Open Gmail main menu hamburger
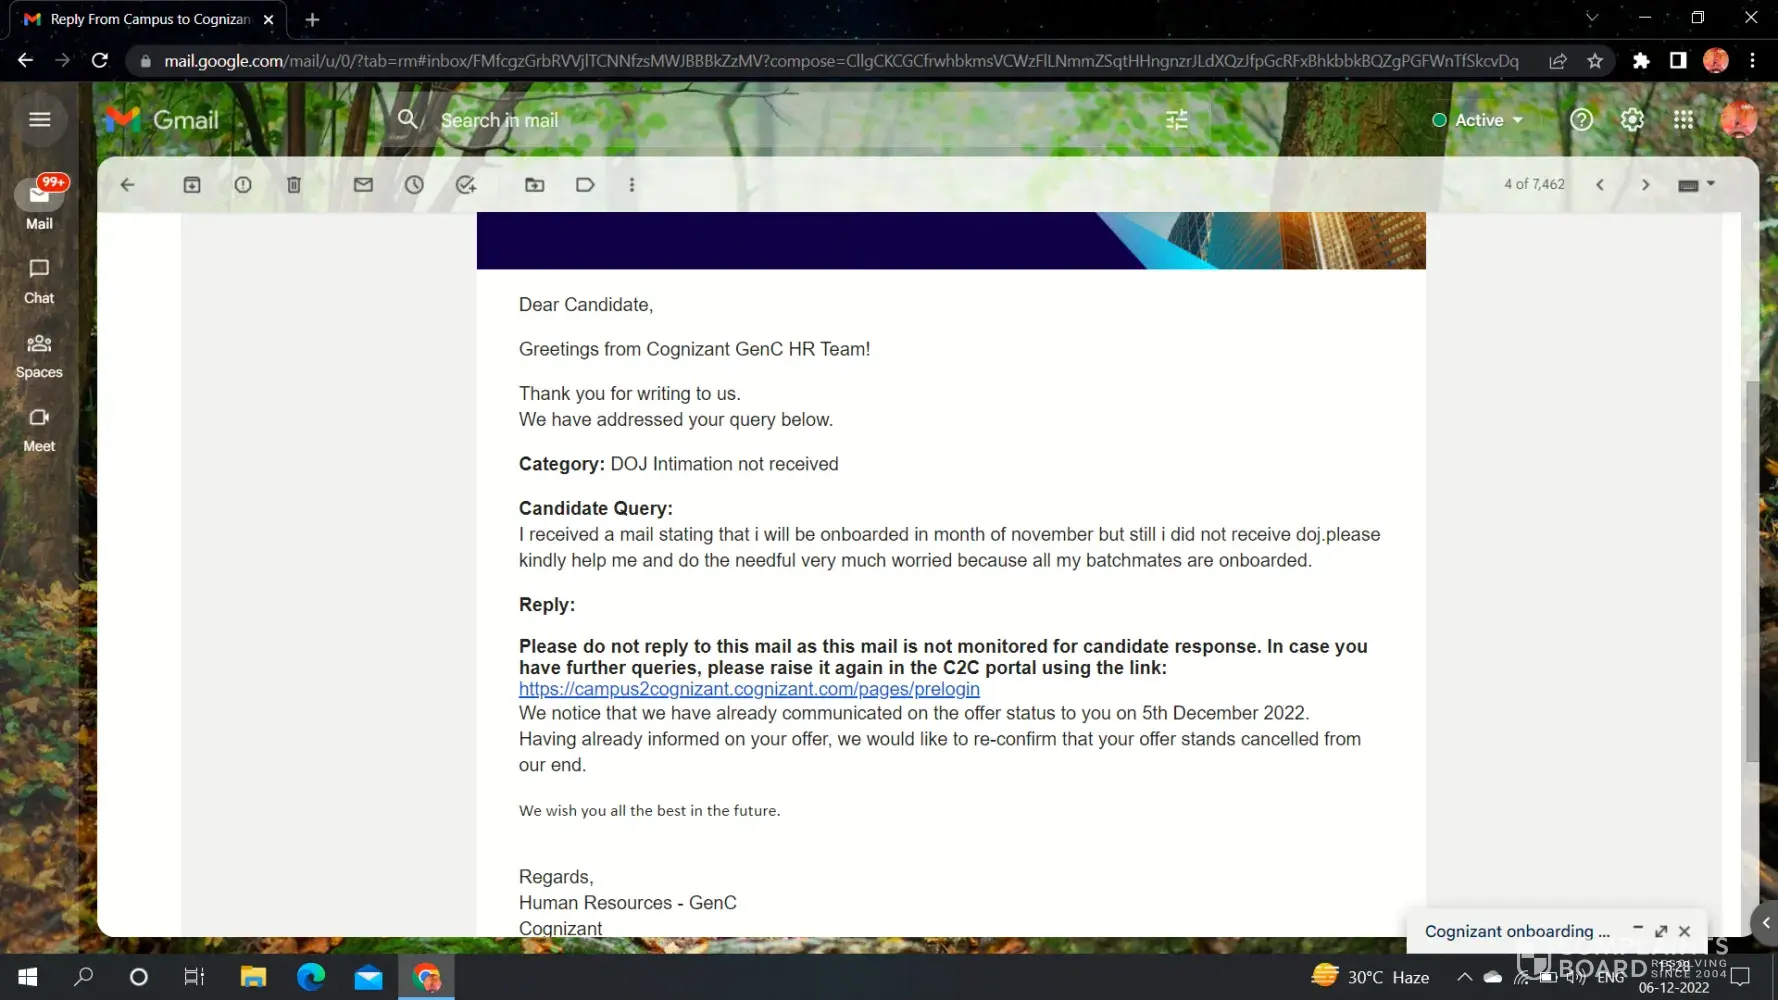 (x=40, y=120)
